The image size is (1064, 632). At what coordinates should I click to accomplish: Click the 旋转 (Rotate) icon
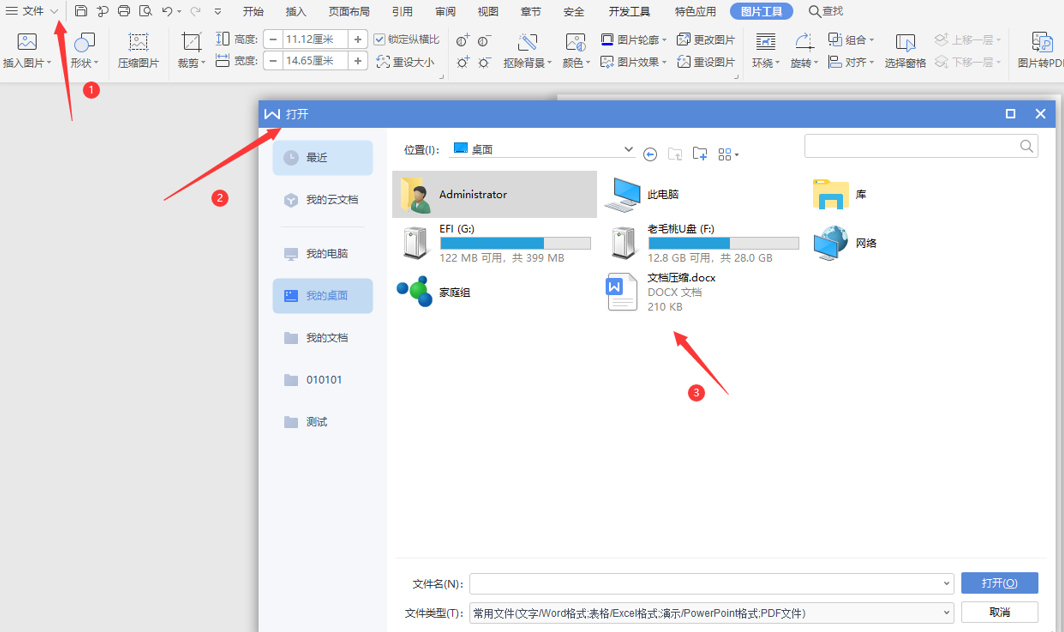pyautogui.click(x=804, y=42)
